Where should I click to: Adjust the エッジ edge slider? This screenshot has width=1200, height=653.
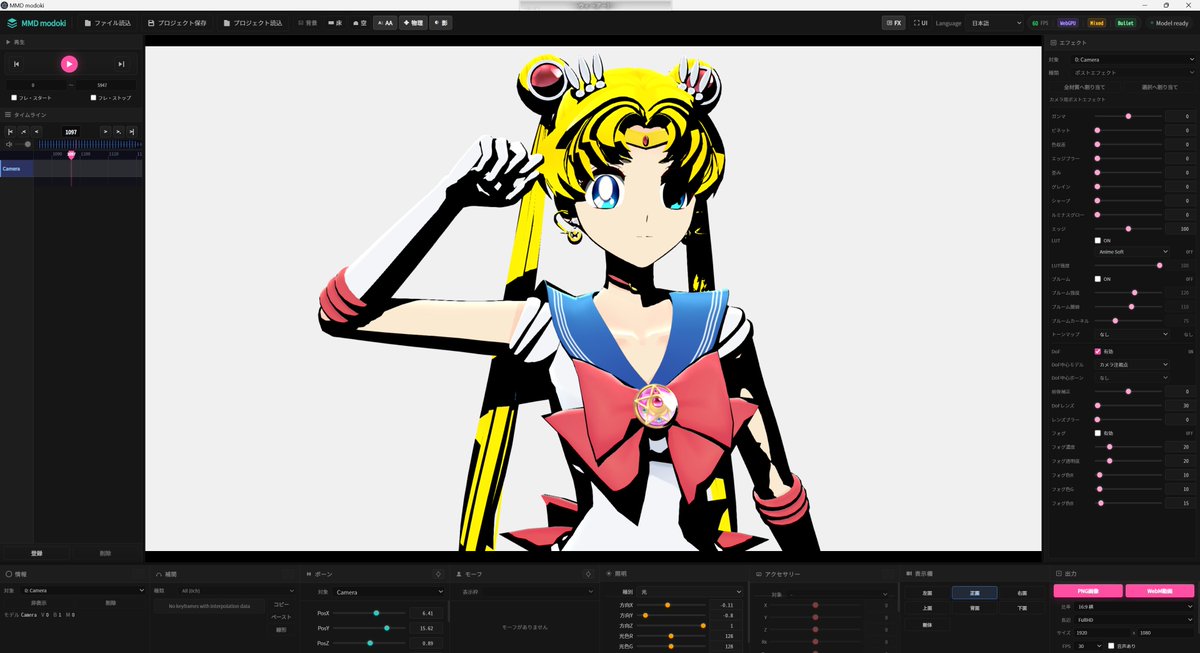pos(1126,229)
